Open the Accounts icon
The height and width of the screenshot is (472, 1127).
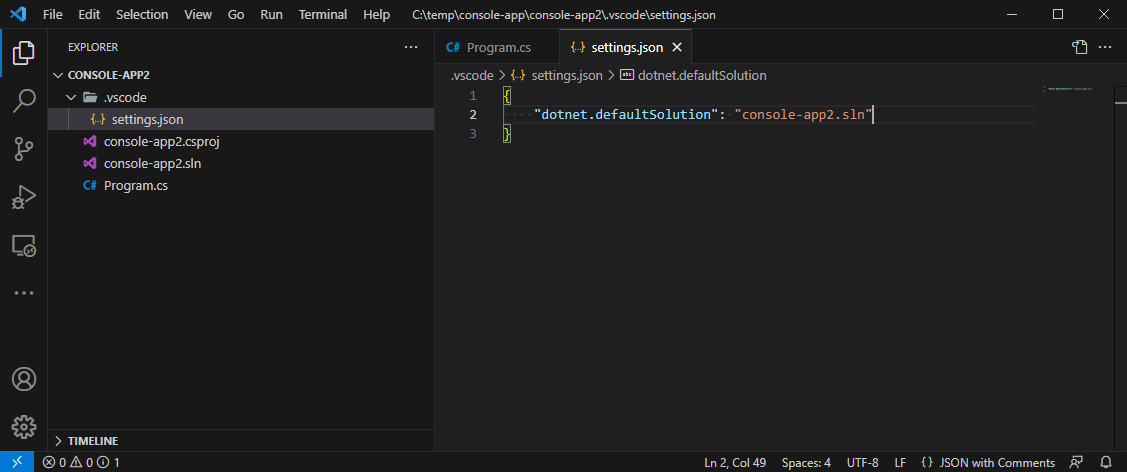click(x=24, y=379)
